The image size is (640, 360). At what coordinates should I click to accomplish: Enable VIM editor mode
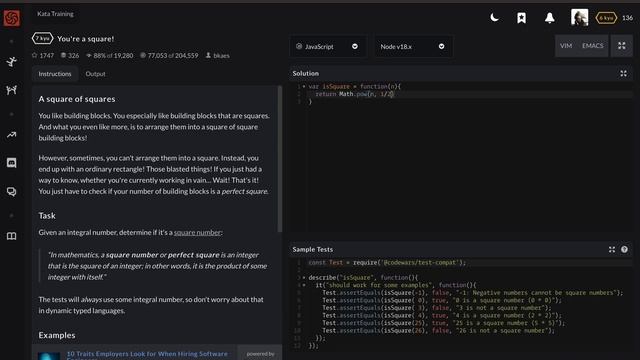click(x=566, y=46)
